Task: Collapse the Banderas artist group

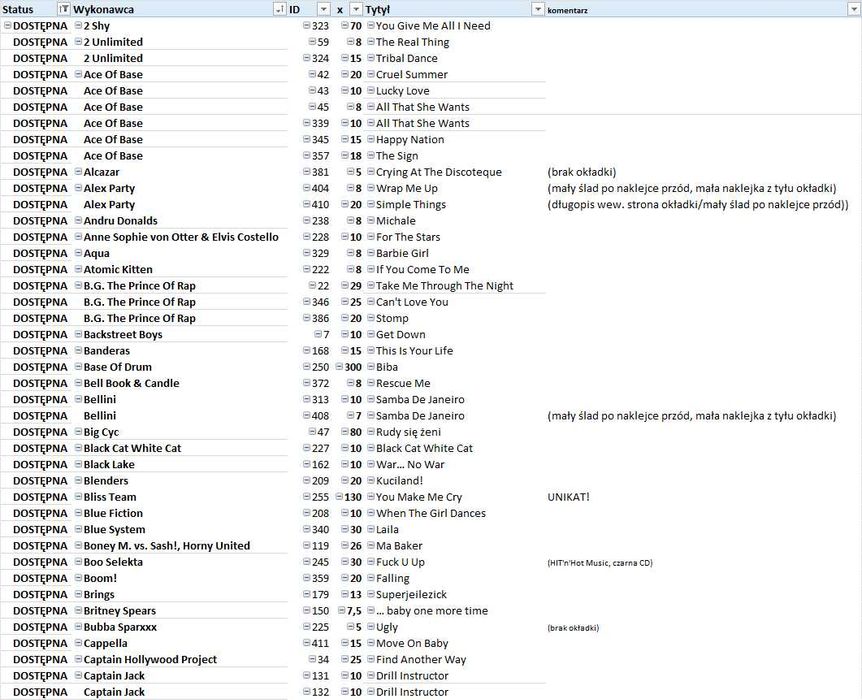Action: coord(78,350)
